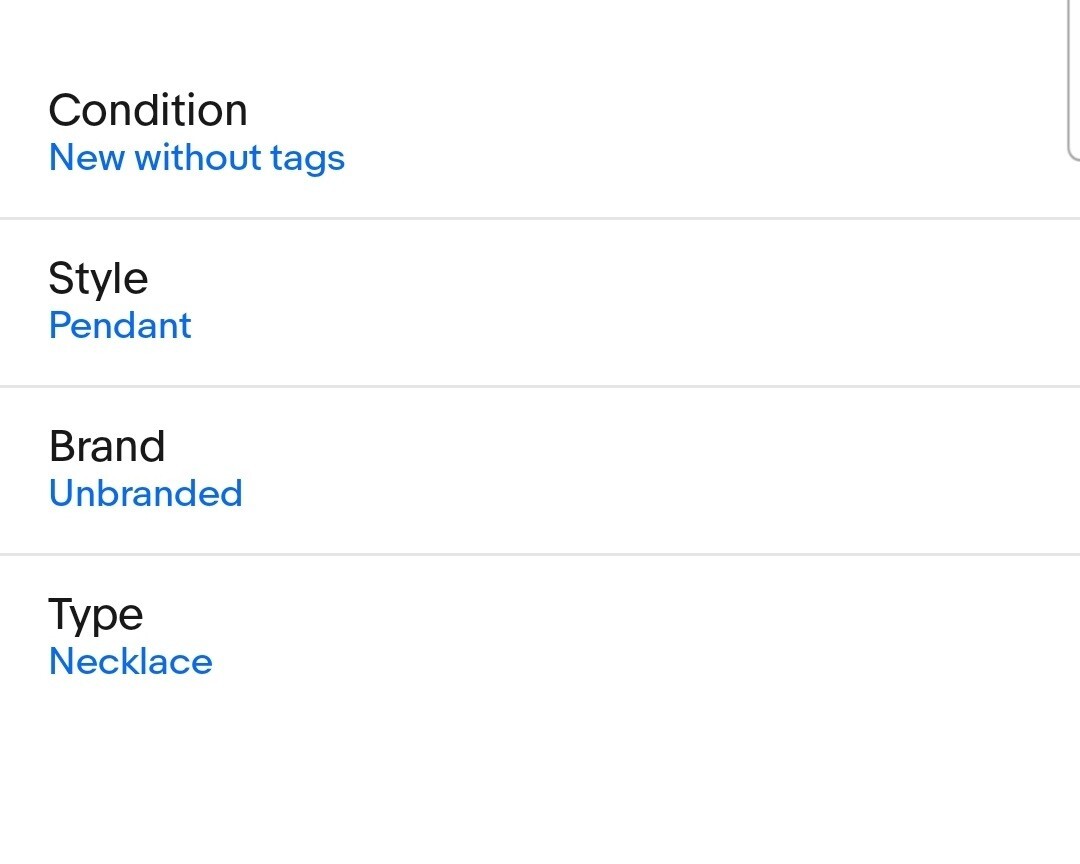
Task: Tap the Type field label
Action: 96,615
